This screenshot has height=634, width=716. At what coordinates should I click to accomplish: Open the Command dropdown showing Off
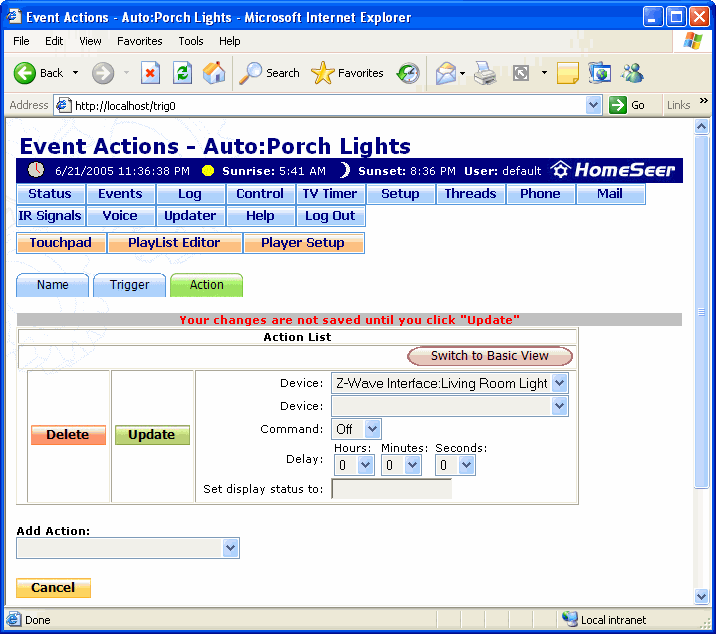373,429
